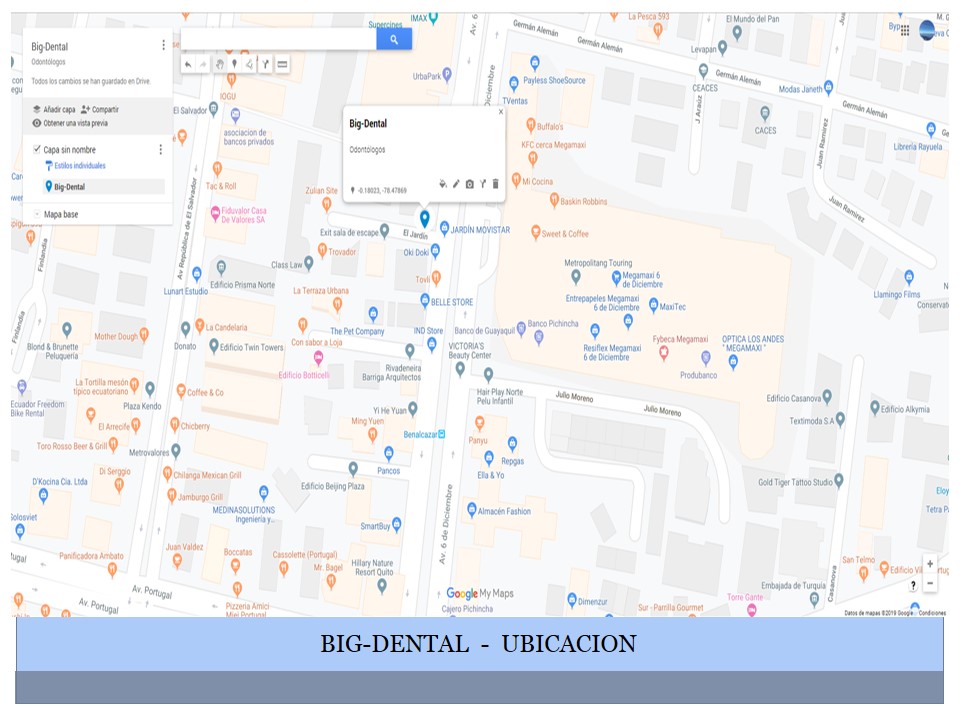This screenshot has height=720, width=960.
Task: Expand the Mapa base section
Action: click(x=37, y=214)
